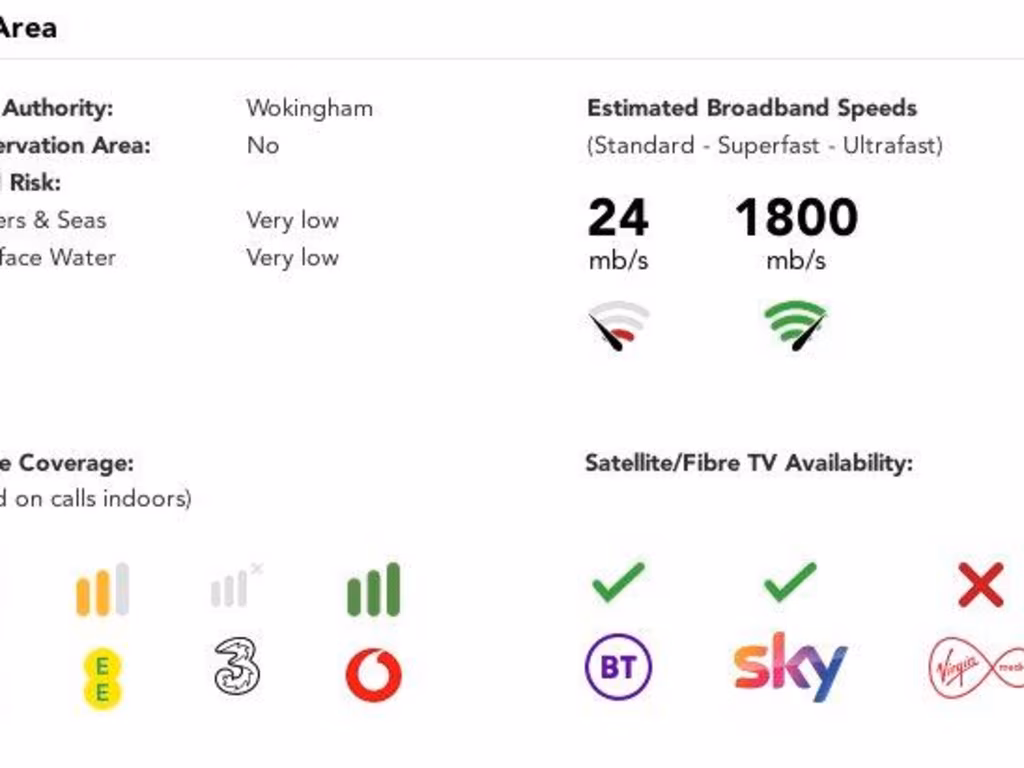Click the Vodafone logo
This screenshot has height=768, width=1024.
tap(373, 675)
